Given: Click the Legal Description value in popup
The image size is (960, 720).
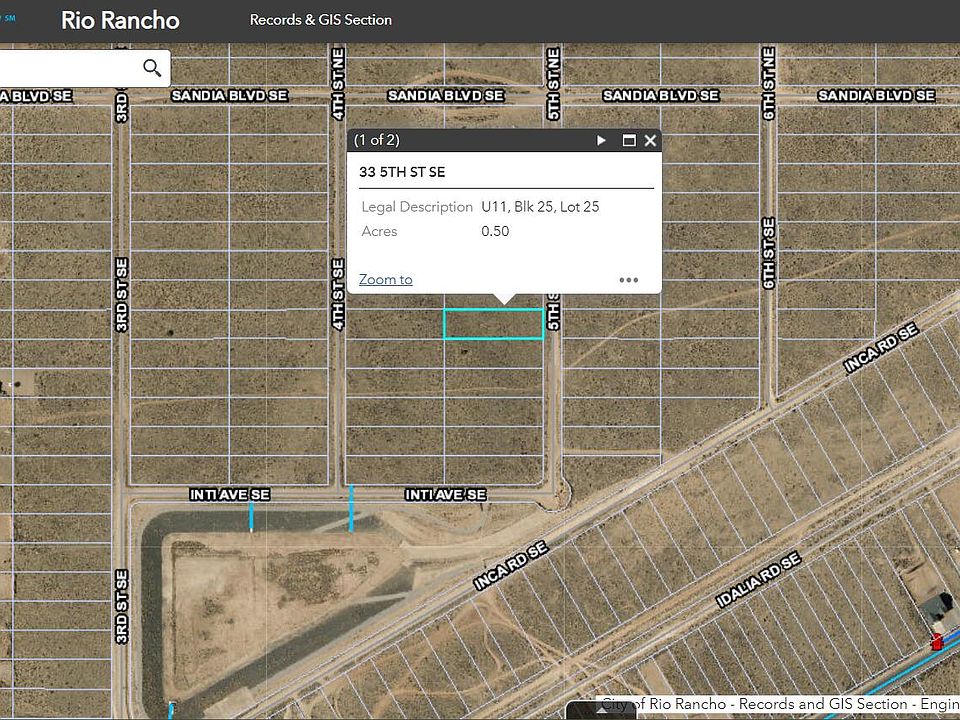Looking at the screenshot, I should [540, 207].
